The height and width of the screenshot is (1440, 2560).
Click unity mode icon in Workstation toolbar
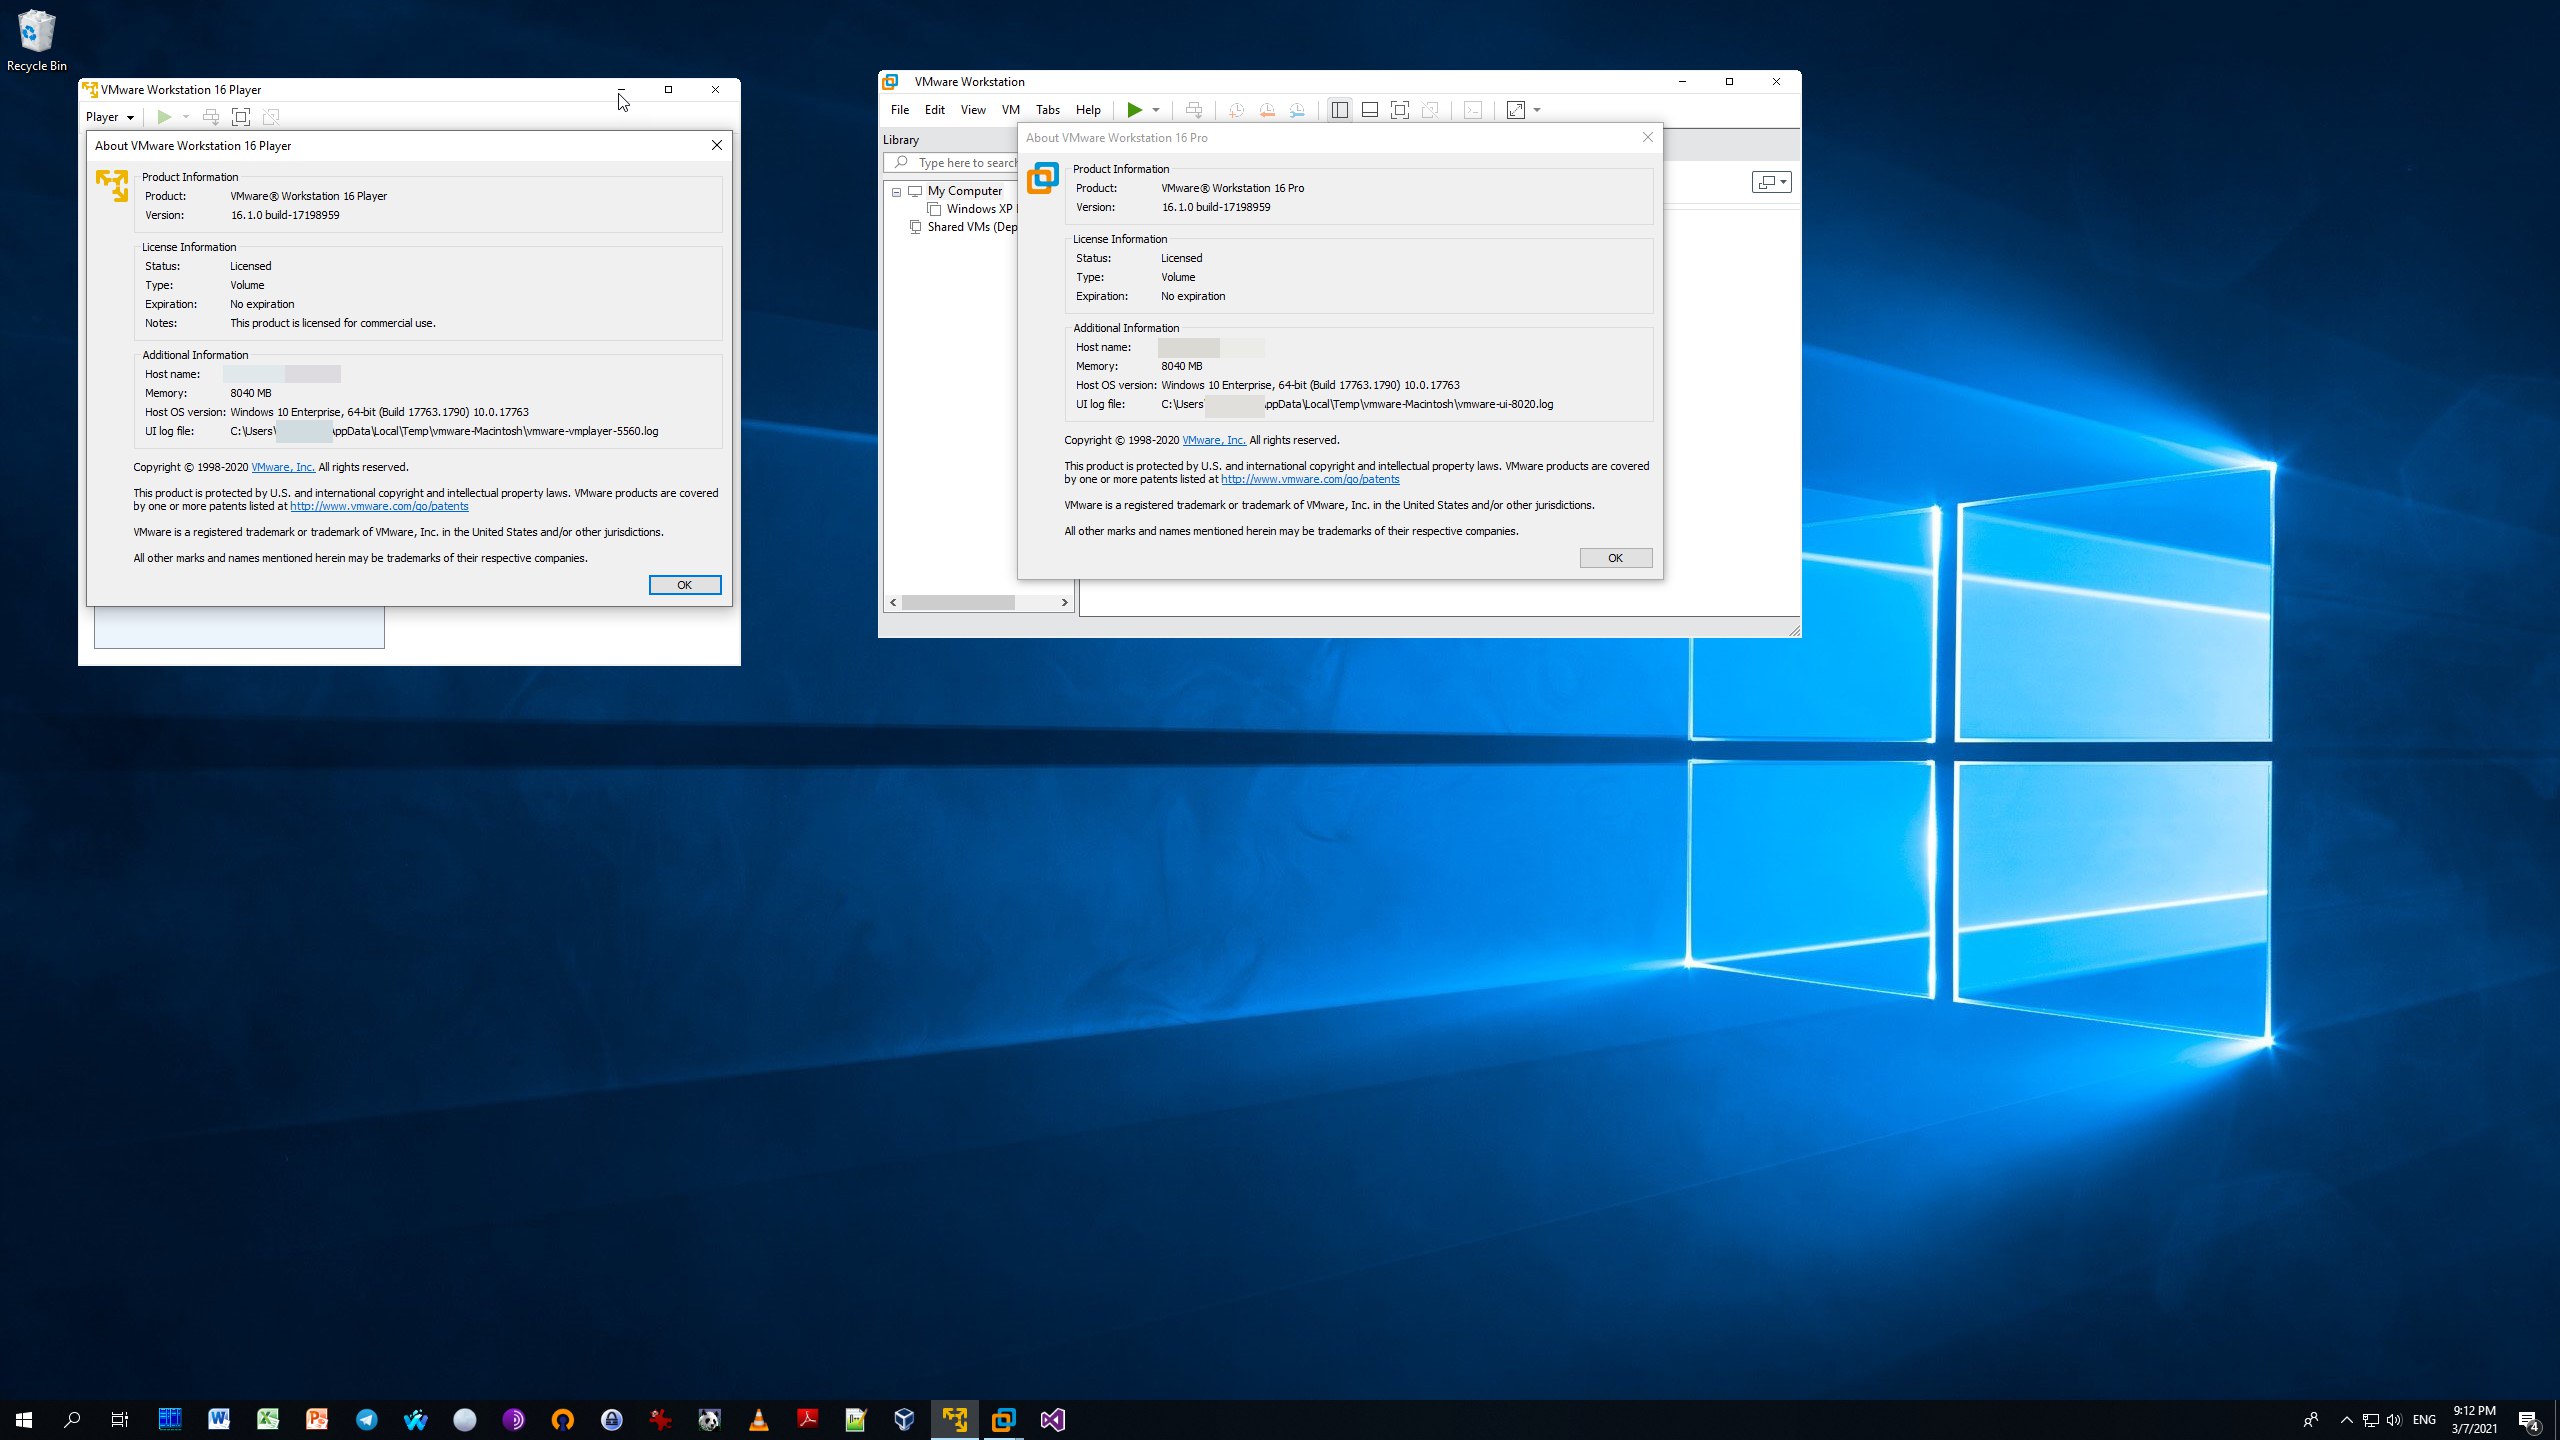pyautogui.click(x=1430, y=110)
